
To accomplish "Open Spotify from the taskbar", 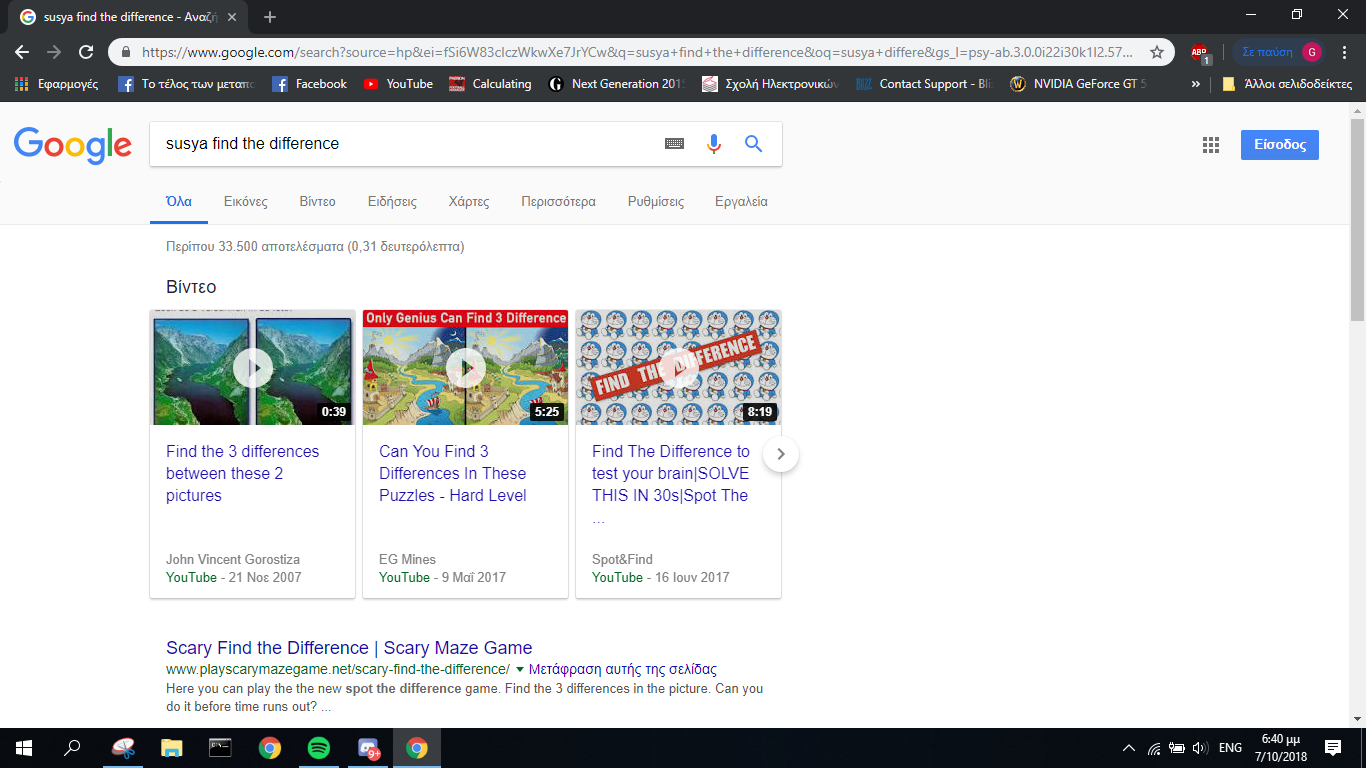I will click(x=318, y=748).
